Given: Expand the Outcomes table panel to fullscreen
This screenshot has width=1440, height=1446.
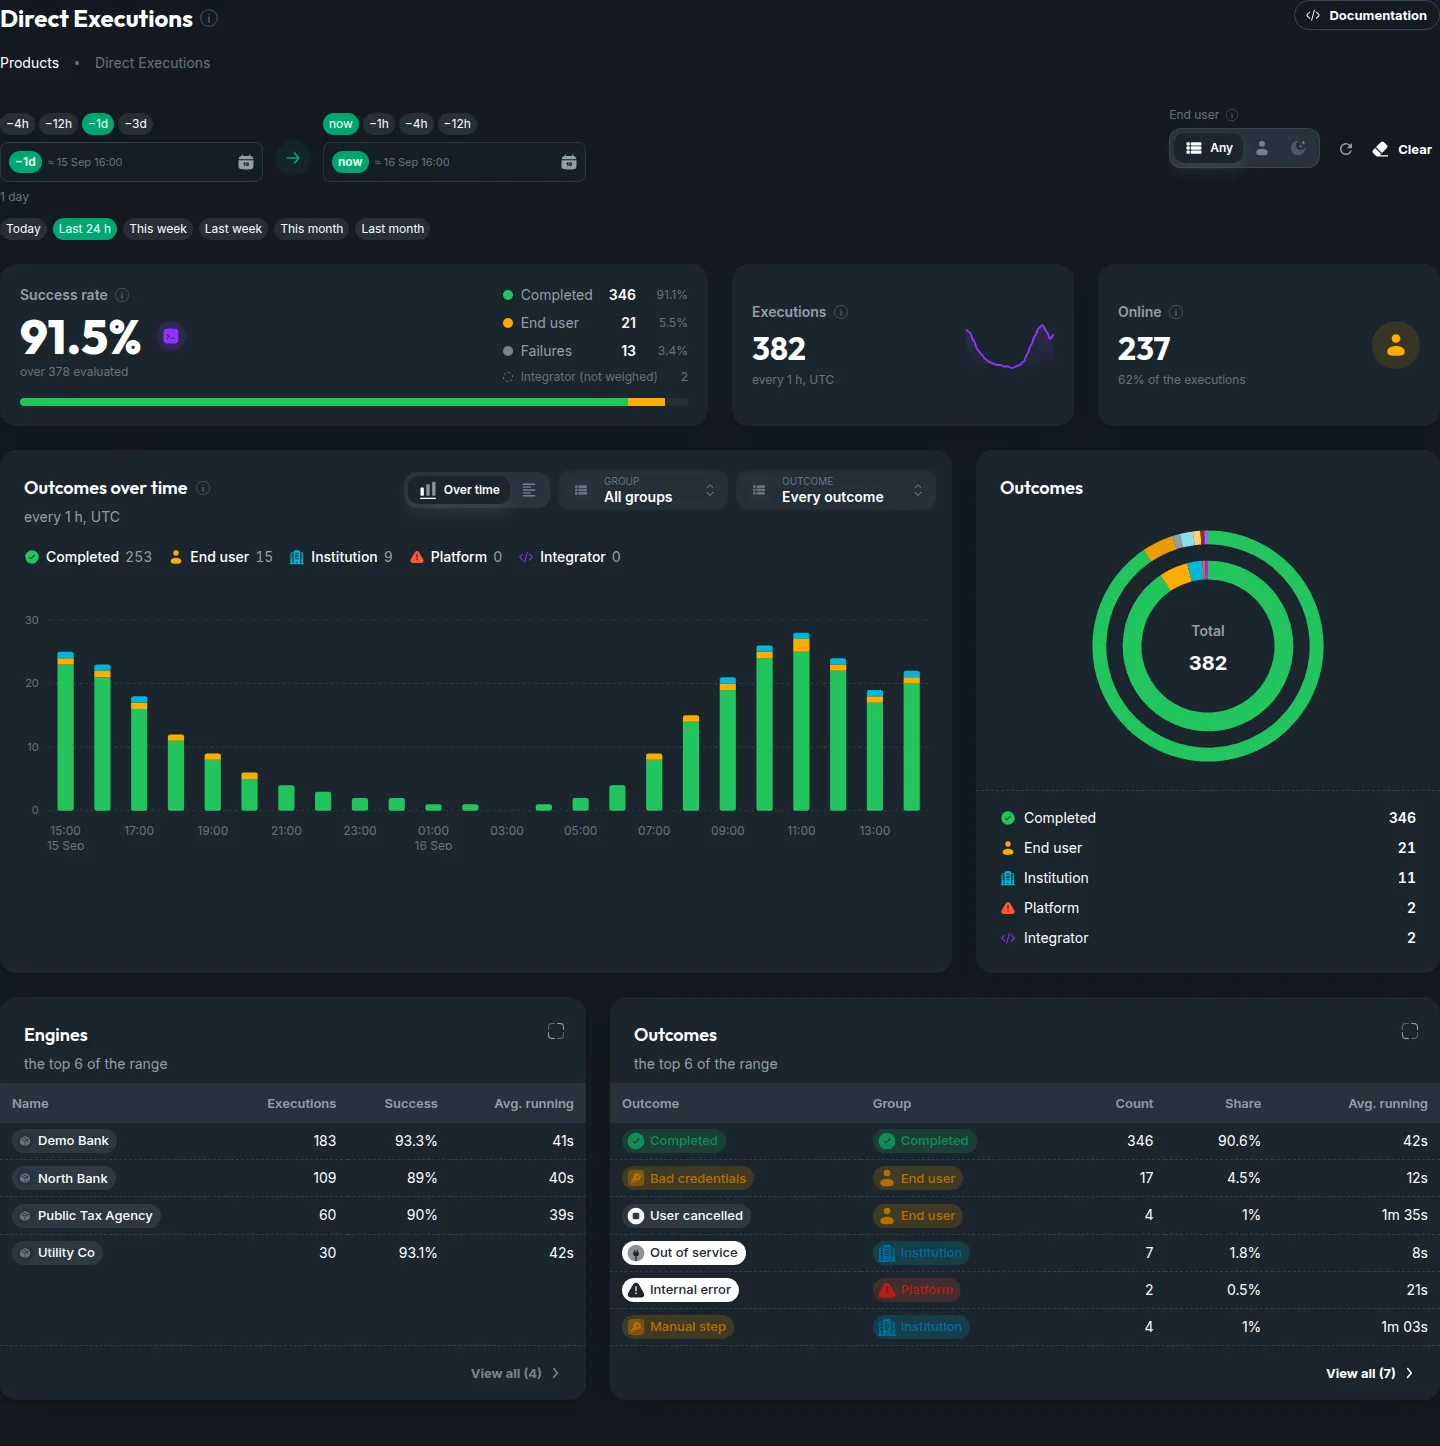Looking at the screenshot, I should [x=1410, y=1031].
